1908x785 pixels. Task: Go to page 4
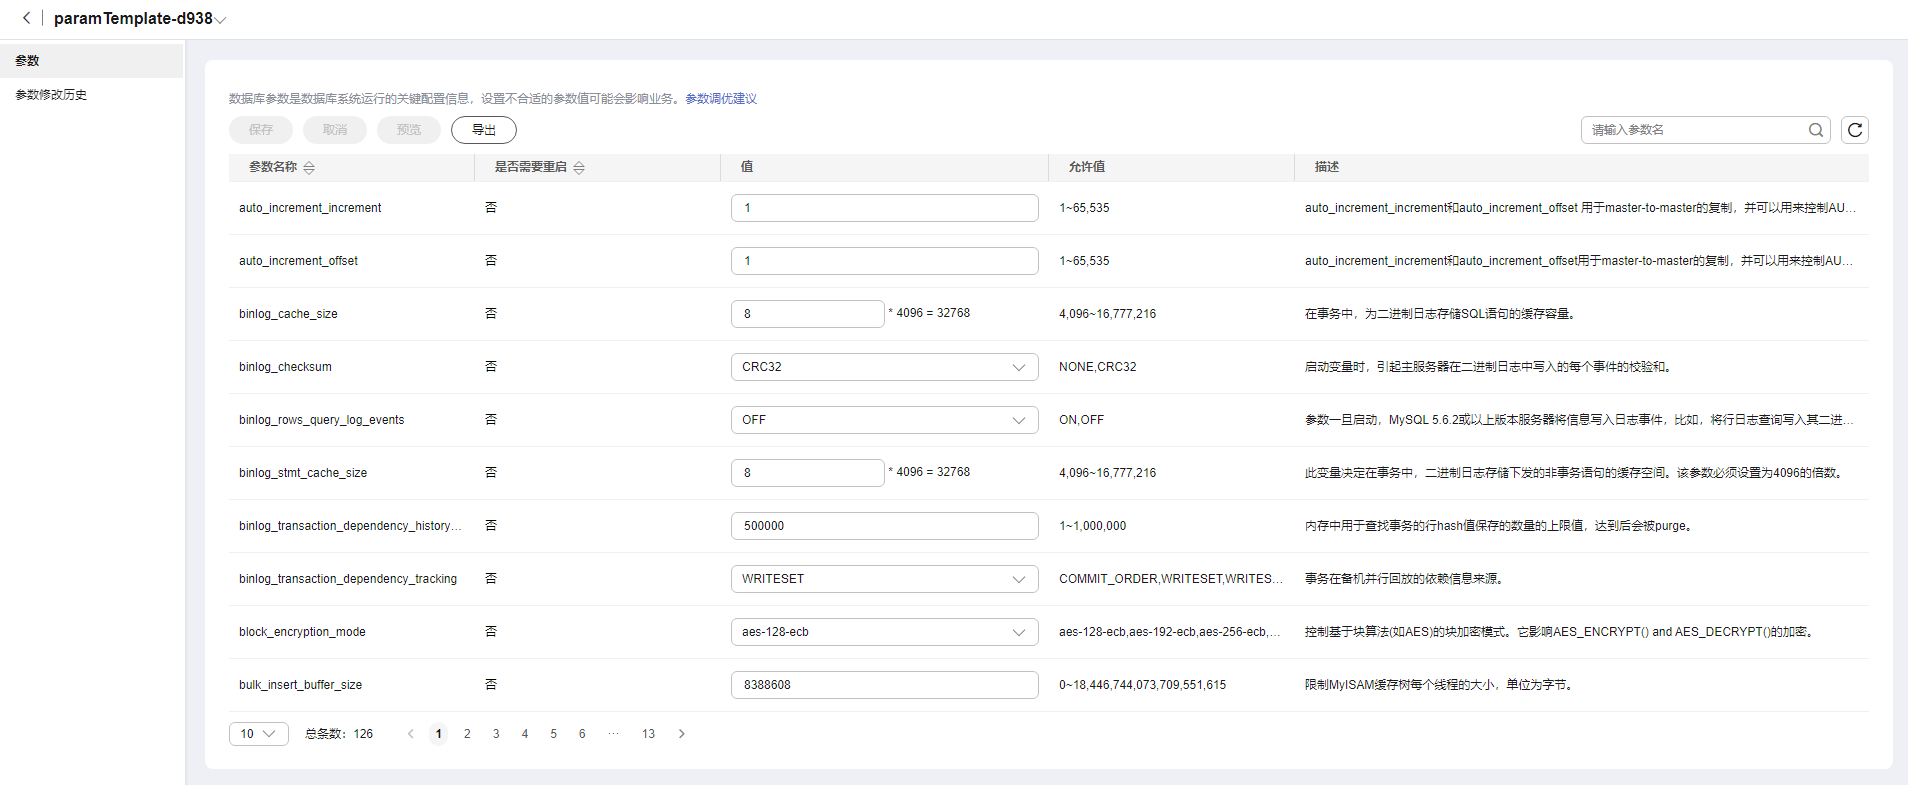525,734
